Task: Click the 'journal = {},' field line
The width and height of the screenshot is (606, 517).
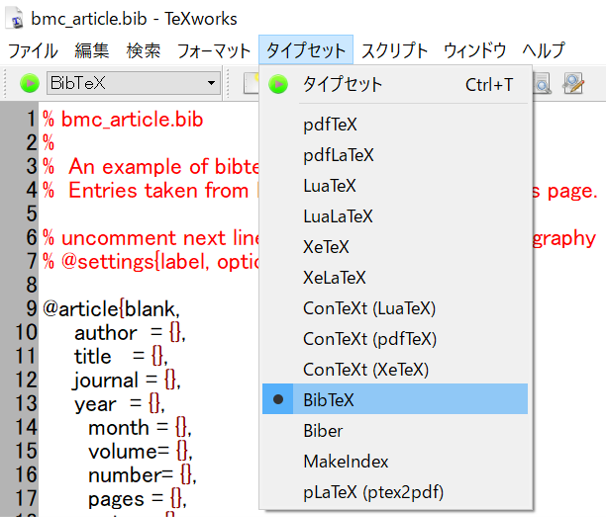Action: point(127,380)
